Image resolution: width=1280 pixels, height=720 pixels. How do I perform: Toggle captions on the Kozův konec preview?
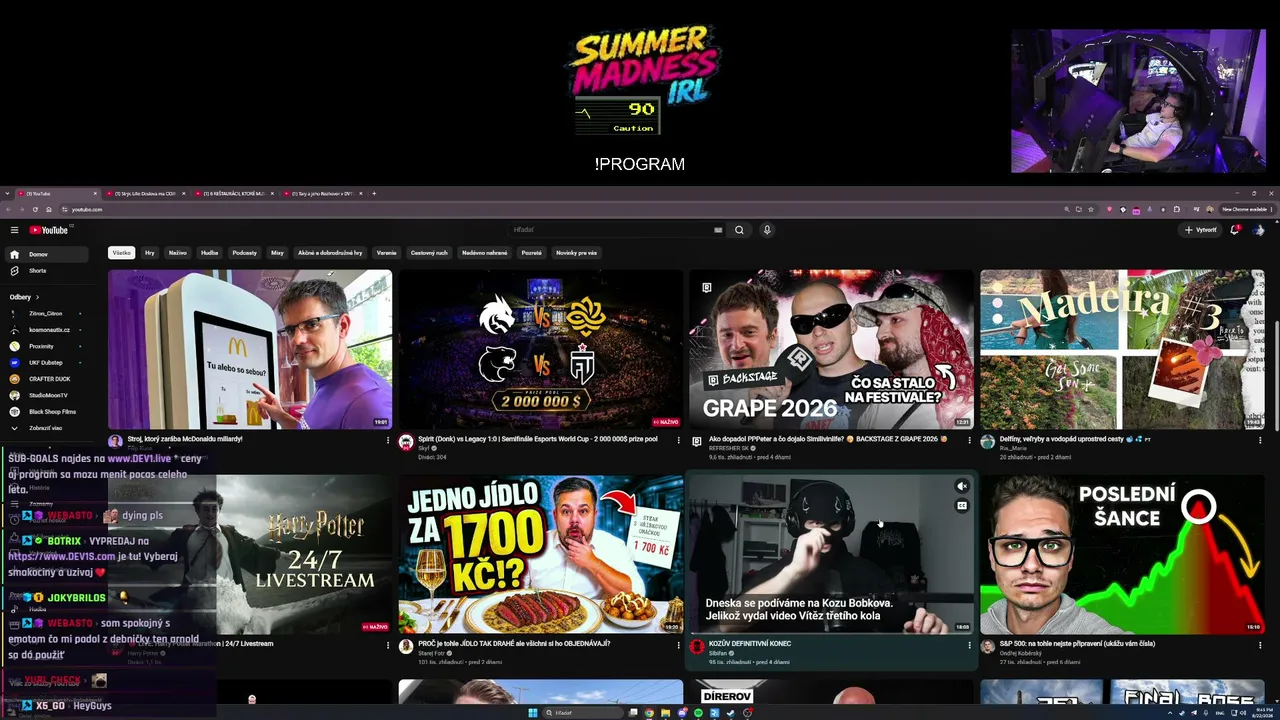[x=962, y=506]
